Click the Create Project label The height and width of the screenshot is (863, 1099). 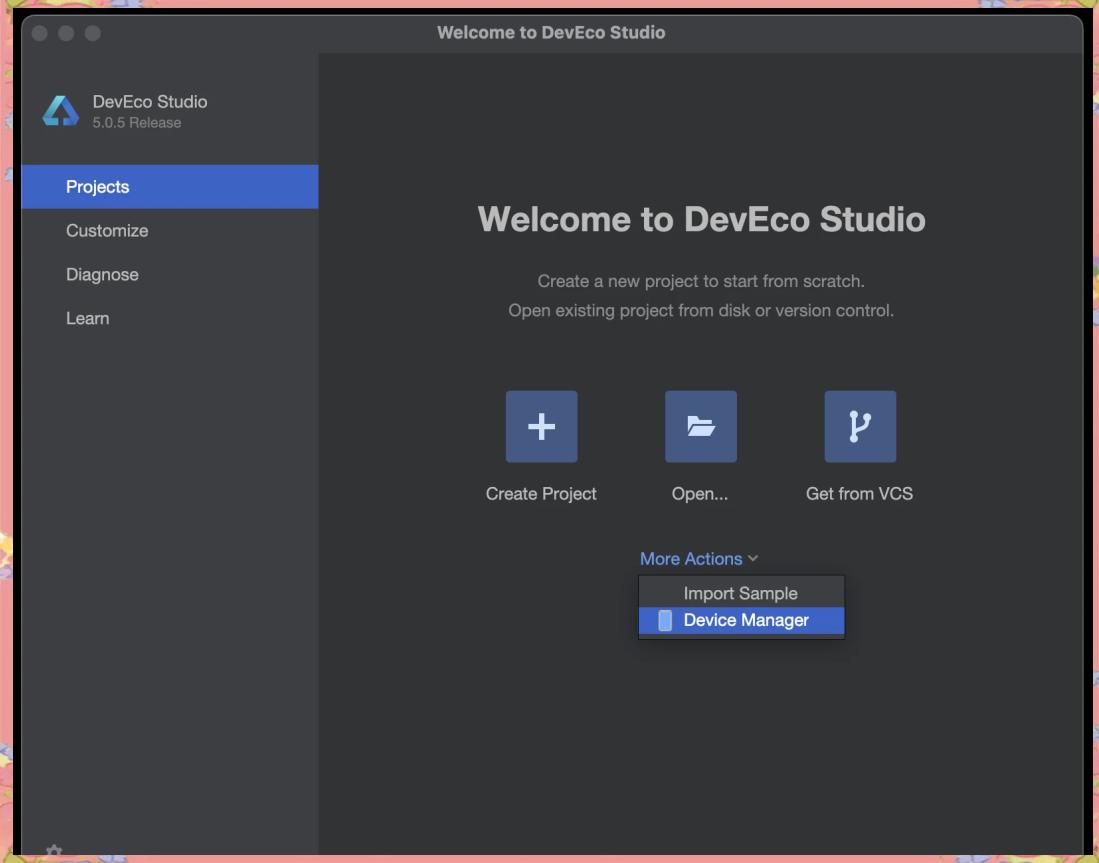(x=541, y=494)
